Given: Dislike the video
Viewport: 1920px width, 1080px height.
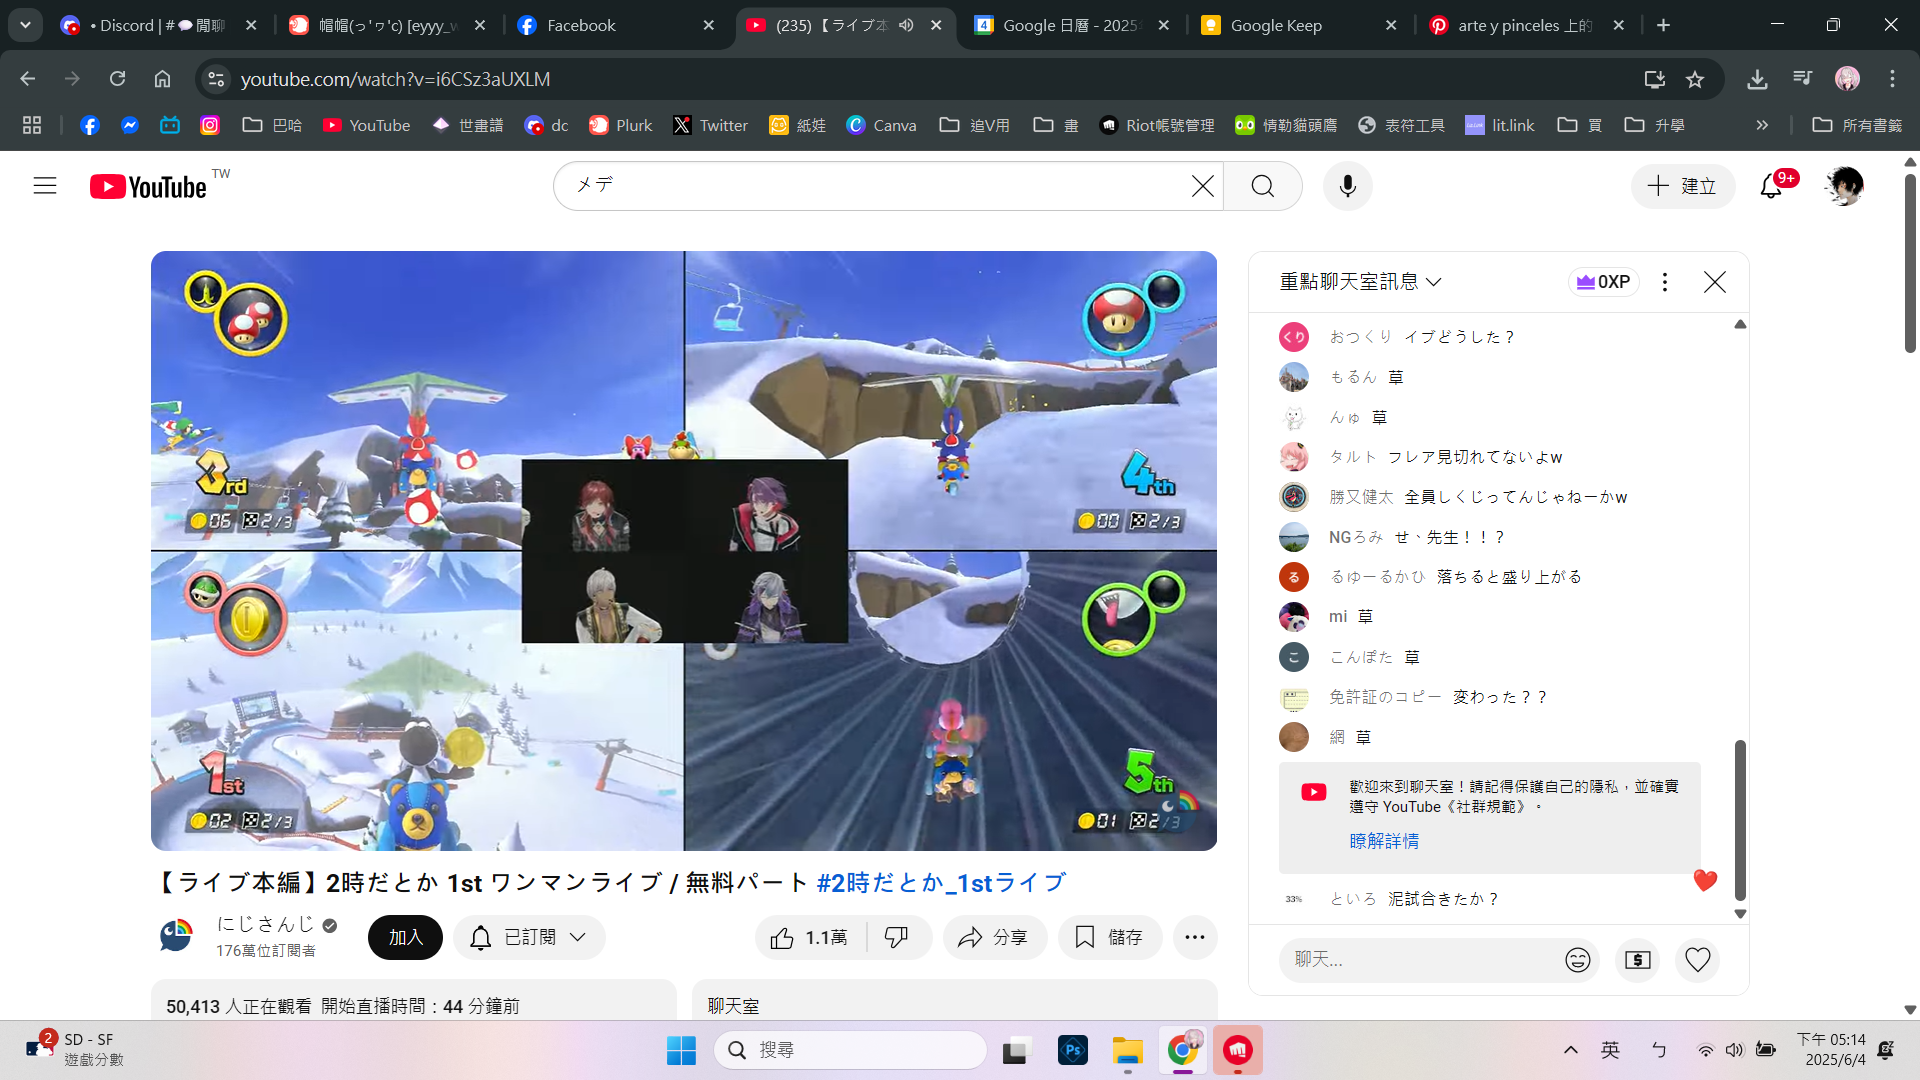Looking at the screenshot, I should [x=897, y=937].
